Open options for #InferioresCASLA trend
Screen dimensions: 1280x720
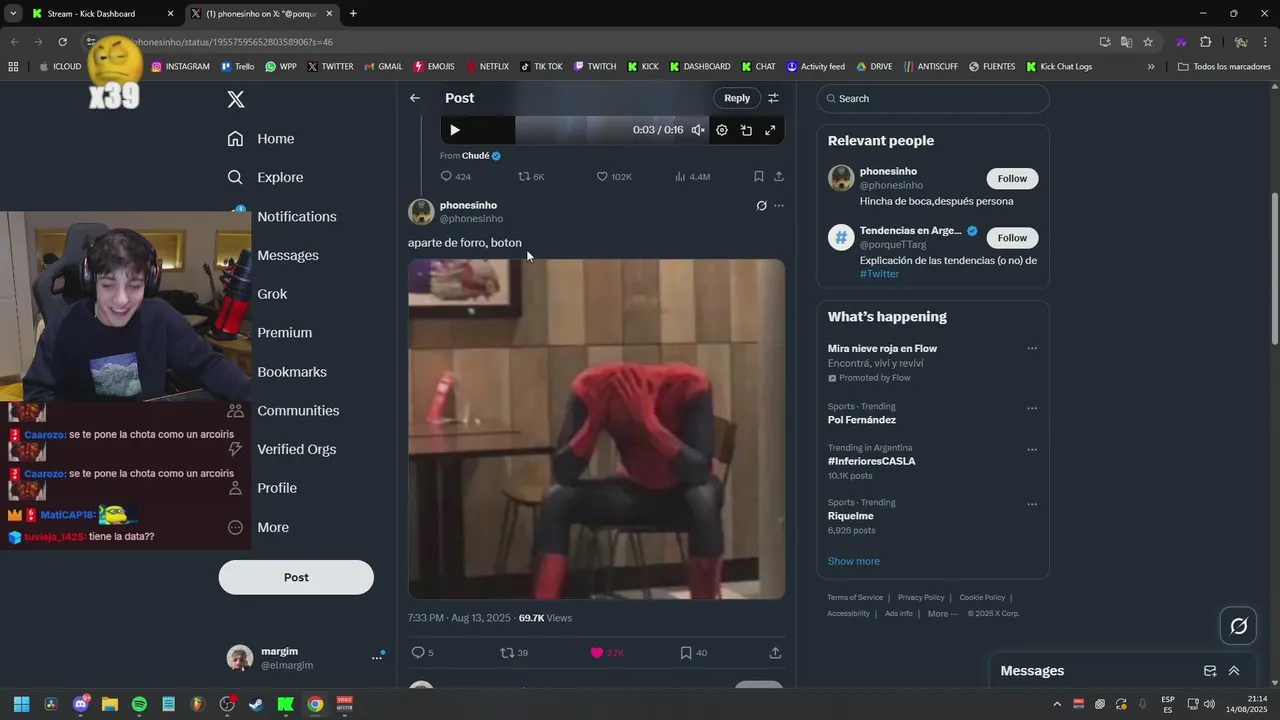point(1032,449)
